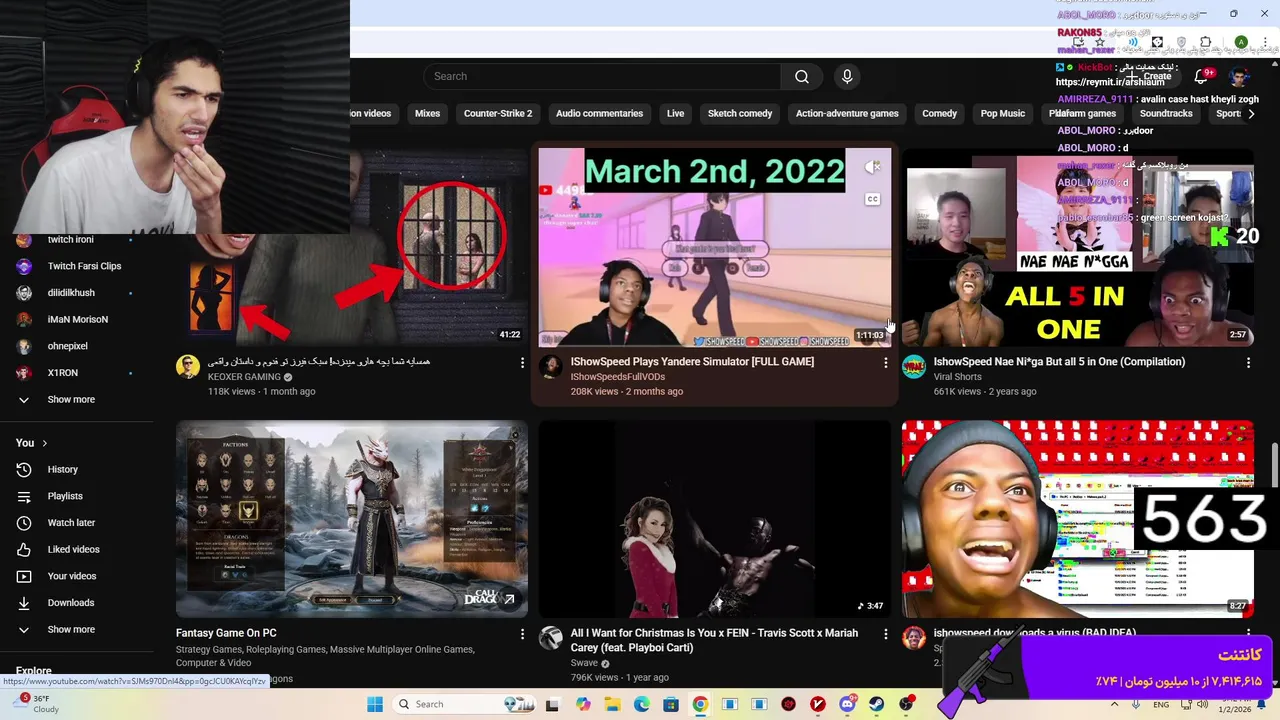Open ohnepixel channel avatar
This screenshot has width=1280, height=720.
pos(24,346)
